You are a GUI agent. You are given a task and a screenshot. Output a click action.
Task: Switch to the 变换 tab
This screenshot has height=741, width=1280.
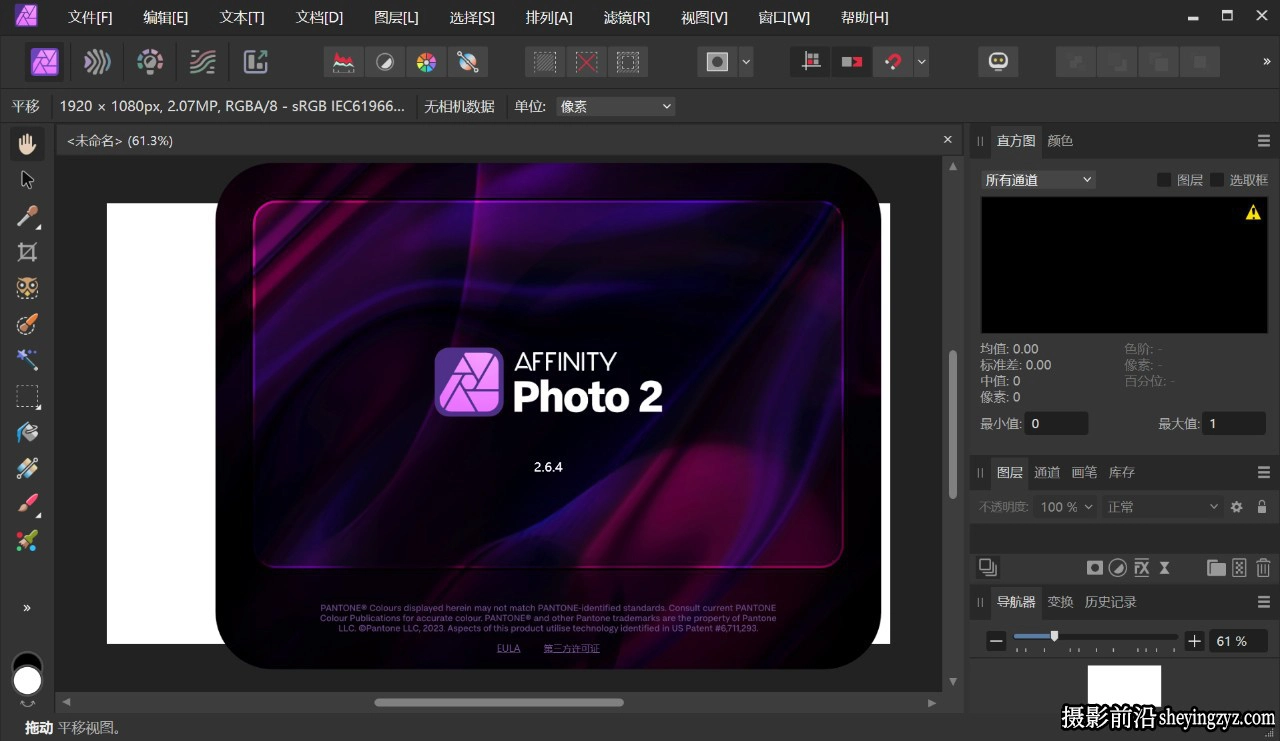1060,602
